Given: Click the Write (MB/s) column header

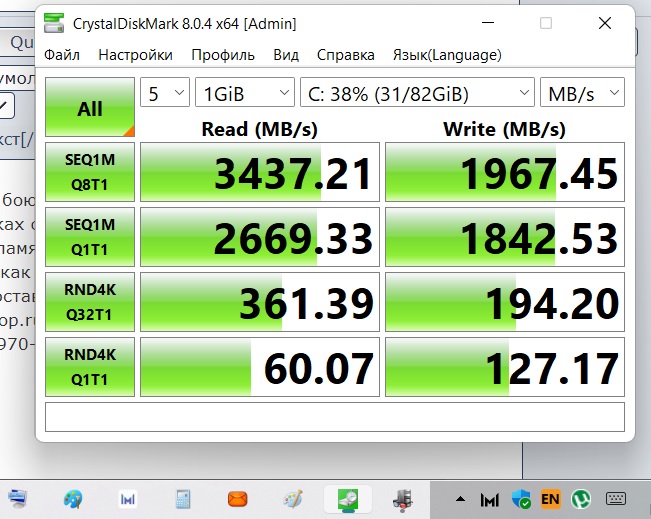Looking at the screenshot, I should 504,129.
